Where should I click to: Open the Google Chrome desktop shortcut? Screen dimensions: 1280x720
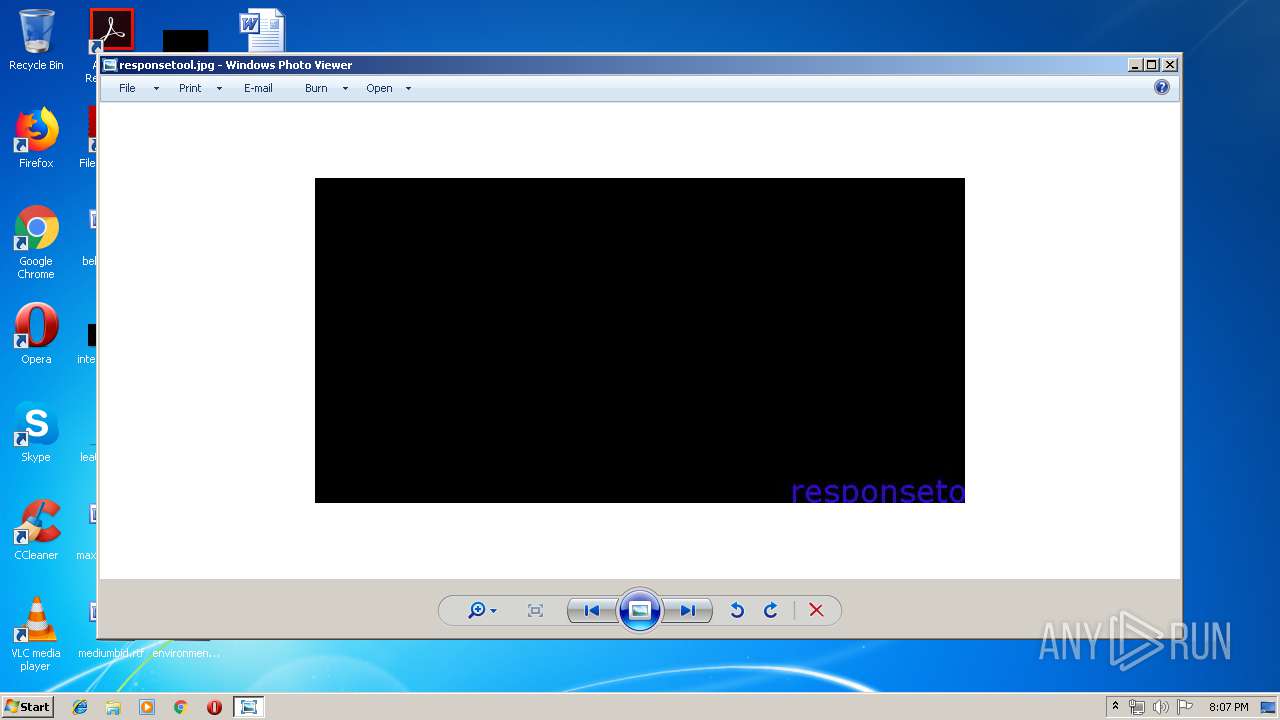point(36,242)
